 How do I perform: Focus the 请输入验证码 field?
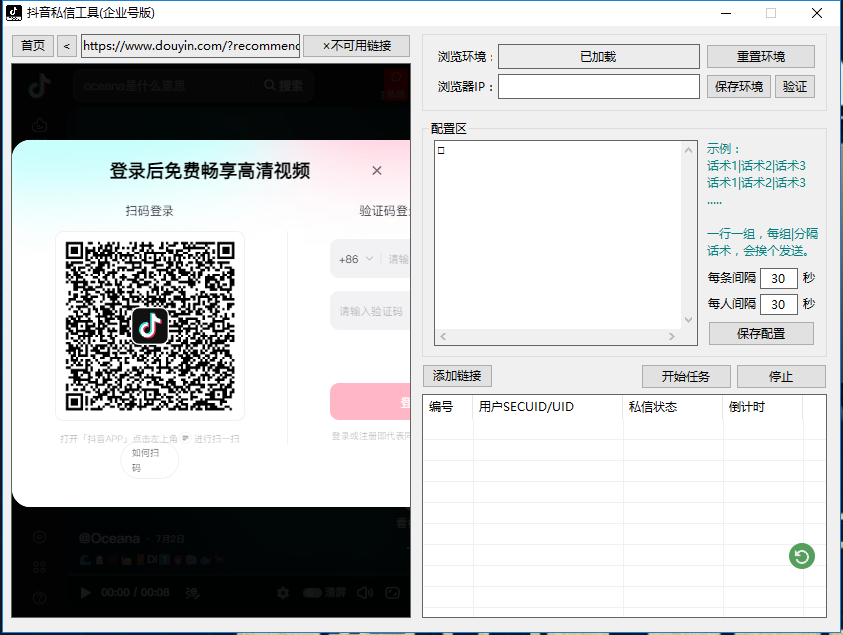[370, 311]
